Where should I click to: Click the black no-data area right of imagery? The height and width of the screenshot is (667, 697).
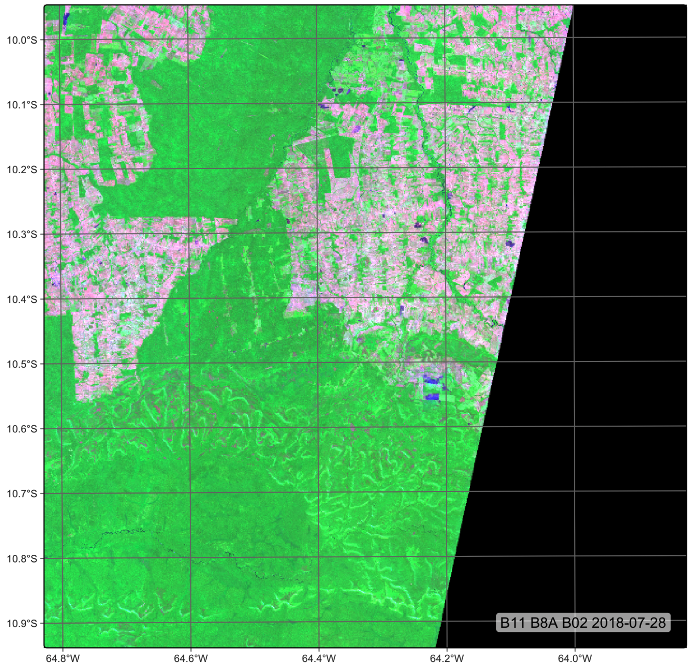[610, 300]
